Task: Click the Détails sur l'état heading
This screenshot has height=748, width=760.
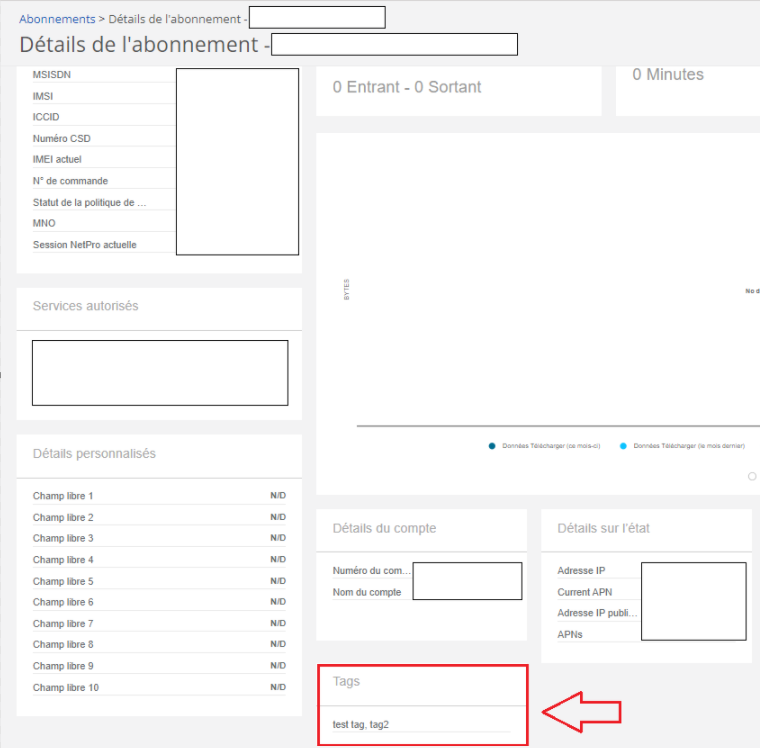Action: coord(603,528)
